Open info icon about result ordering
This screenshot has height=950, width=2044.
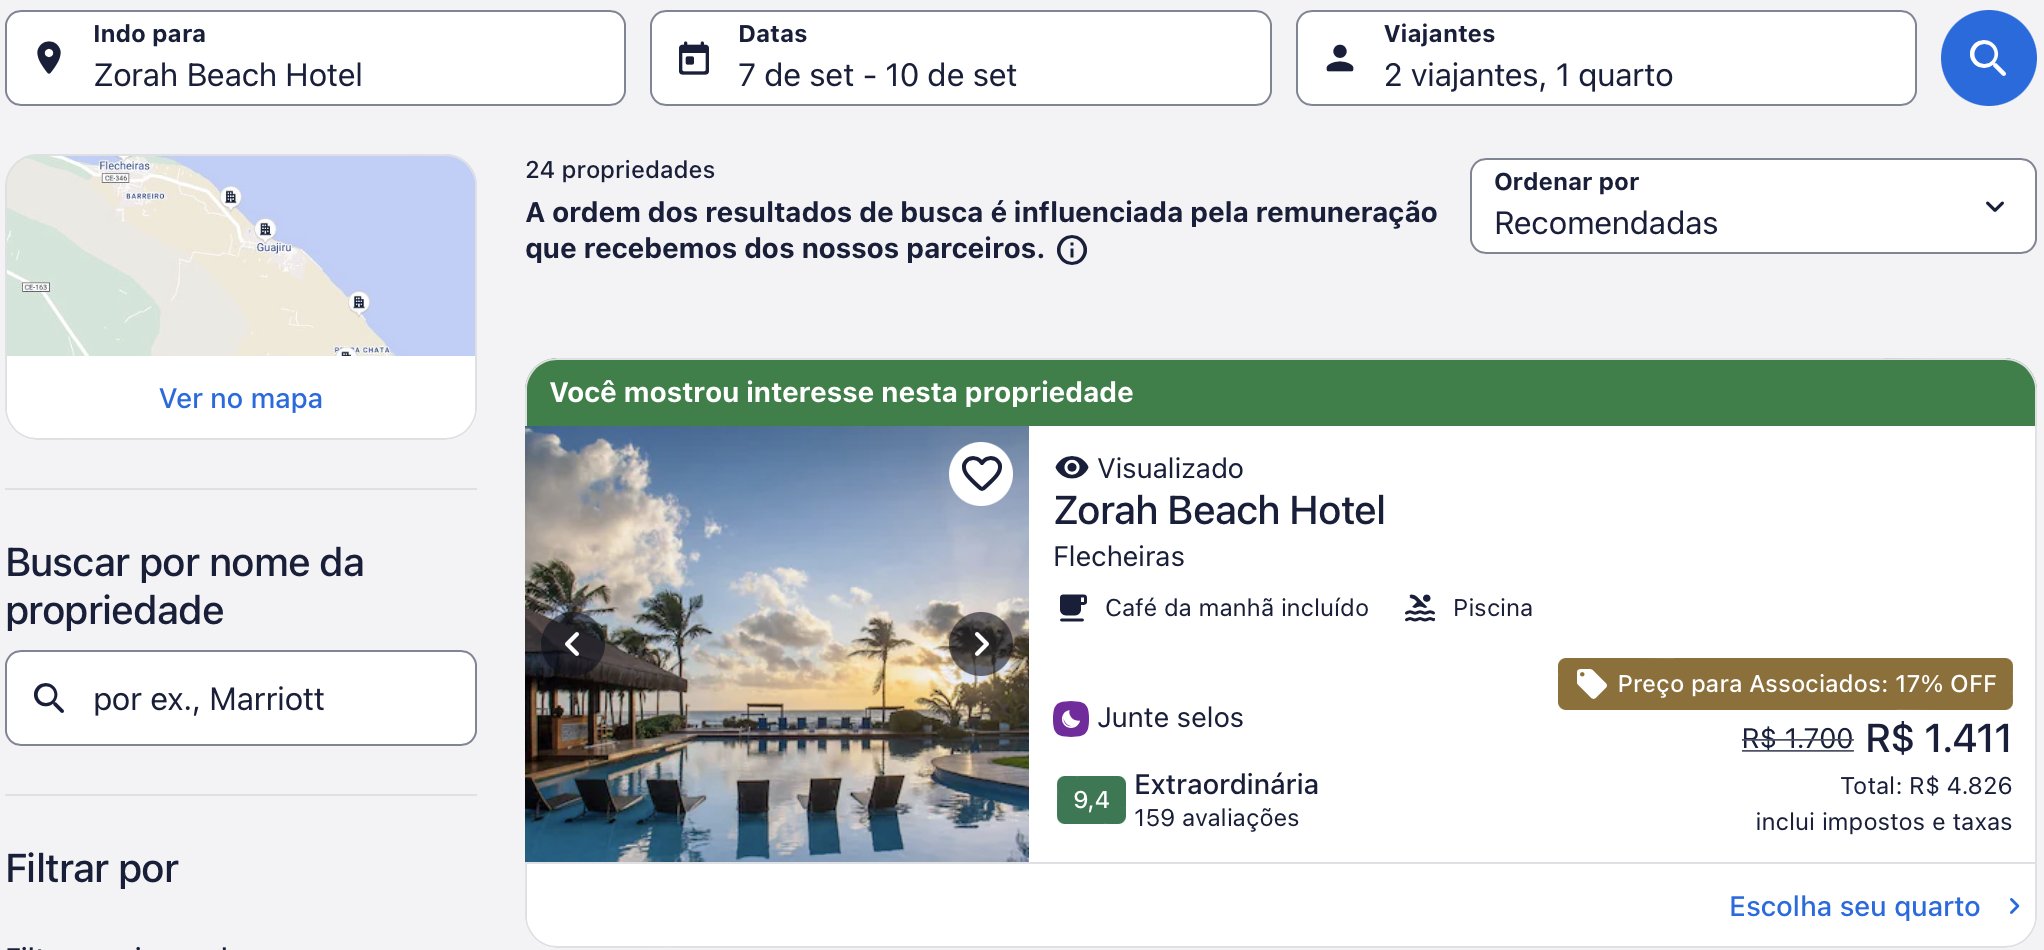coord(1072,249)
